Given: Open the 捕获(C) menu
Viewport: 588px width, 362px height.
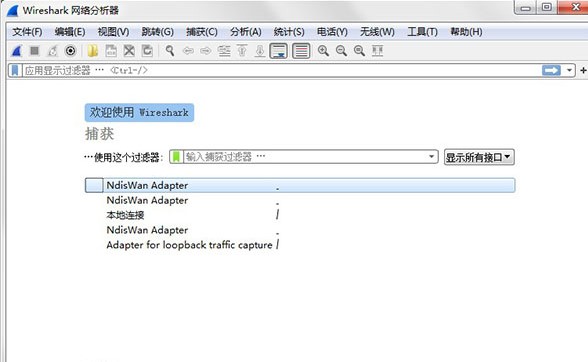Looking at the screenshot, I should [x=202, y=32].
